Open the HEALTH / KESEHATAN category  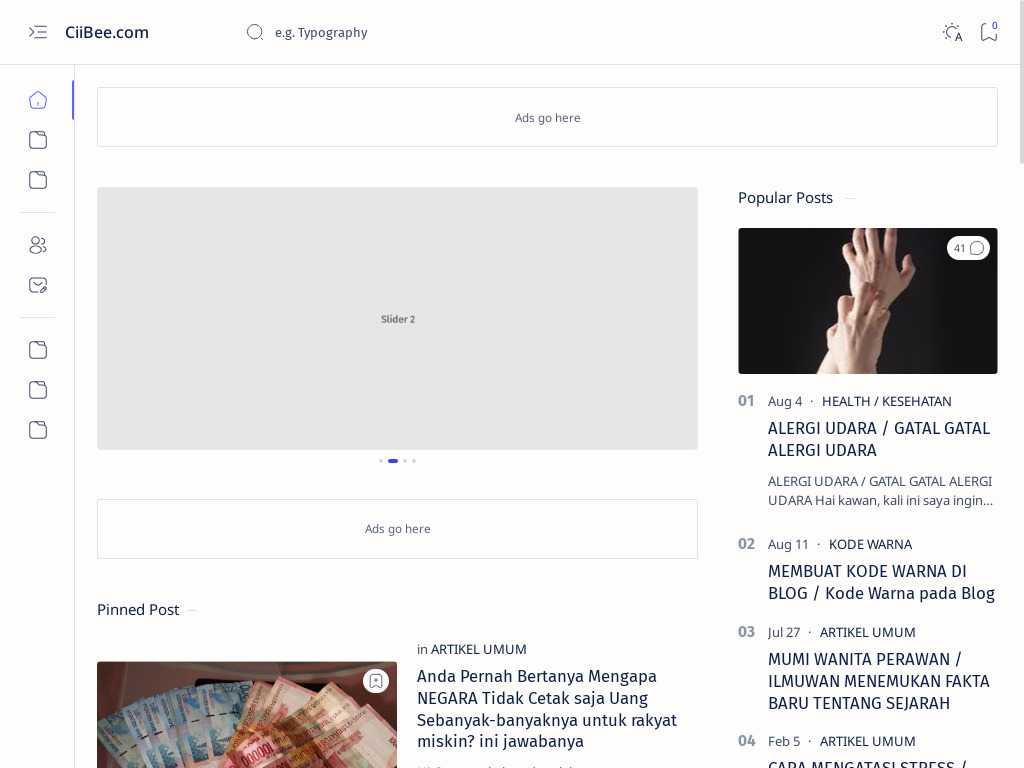point(886,401)
